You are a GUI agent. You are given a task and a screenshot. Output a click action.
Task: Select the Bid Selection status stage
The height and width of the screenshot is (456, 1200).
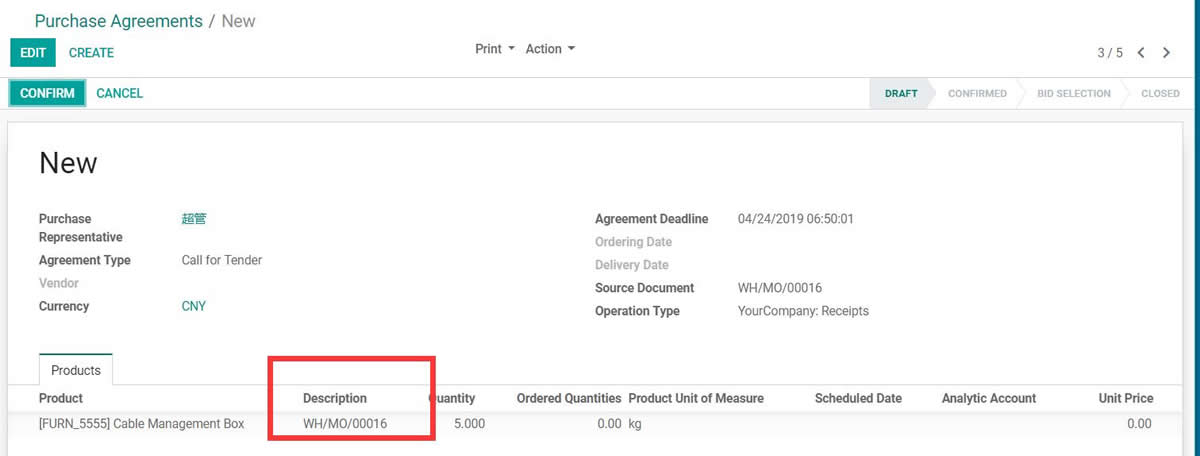[1073, 93]
